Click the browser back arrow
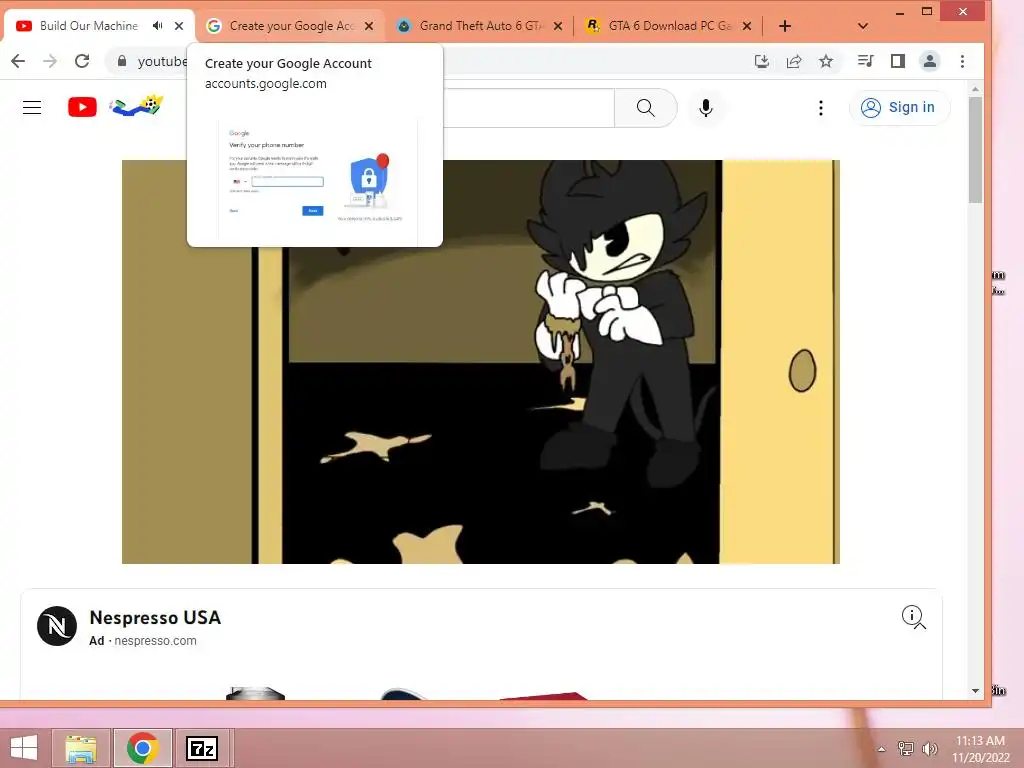1024x768 pixels. point(18,61)
